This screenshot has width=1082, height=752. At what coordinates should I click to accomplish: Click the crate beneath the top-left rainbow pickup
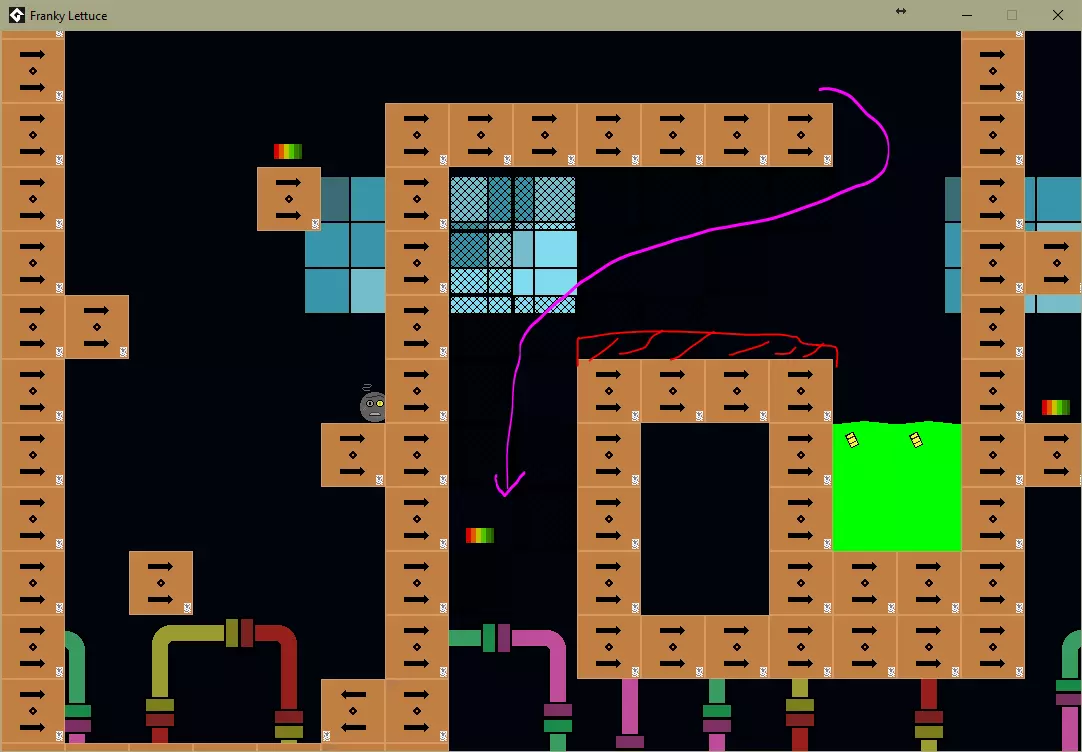click(288, 199)
